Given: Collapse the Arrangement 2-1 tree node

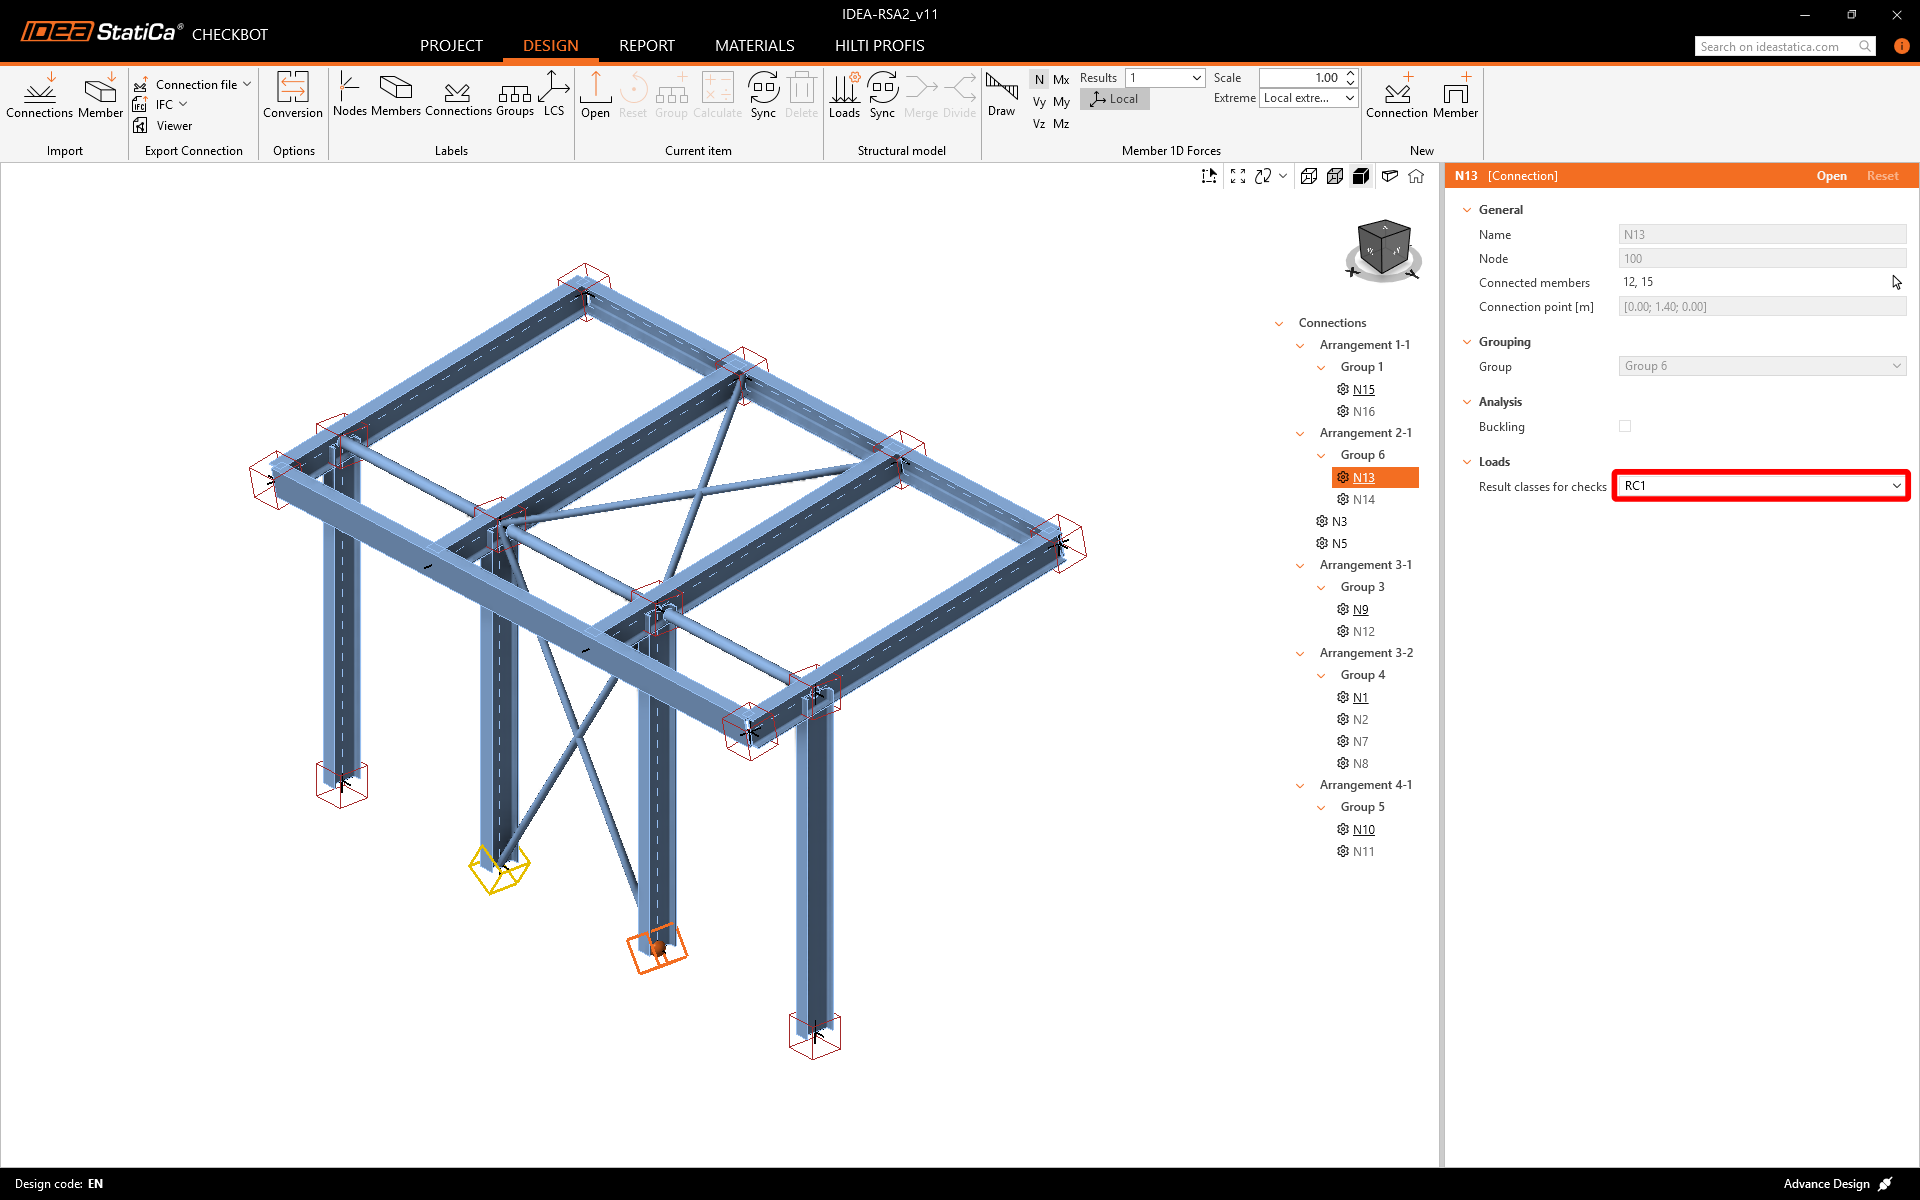Looking at the screenshot, I should 1300,433.
